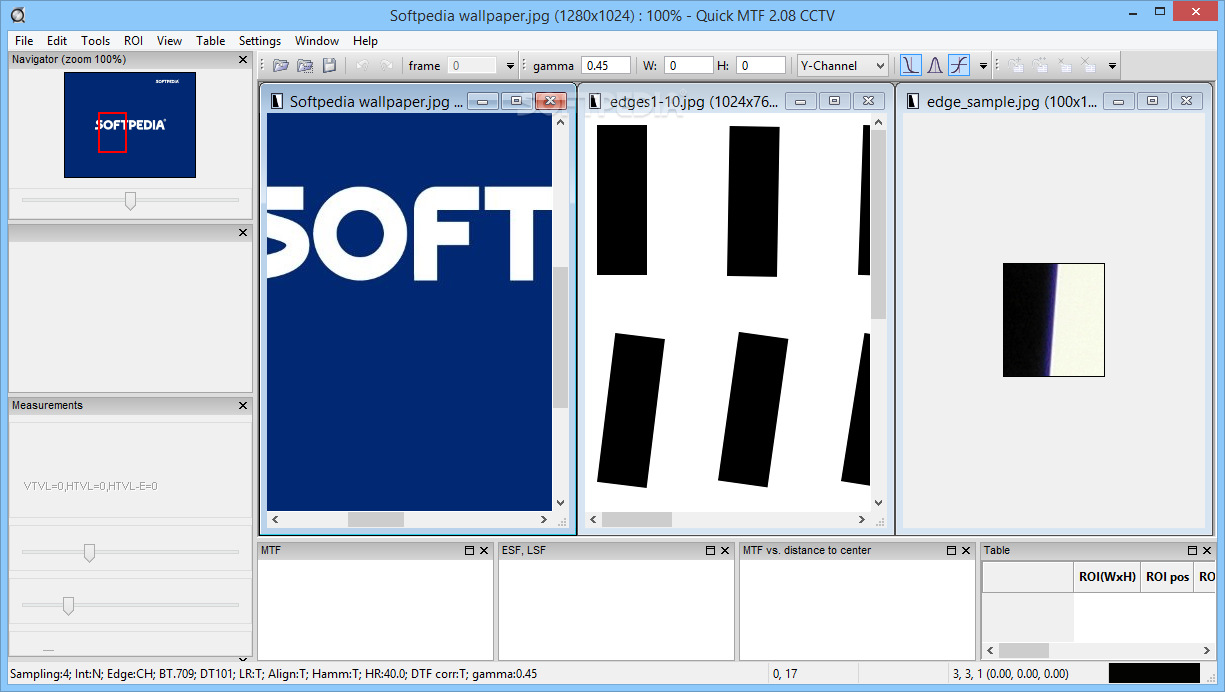Open the Settings menu
1225x692 pixels.
(260, 41)
